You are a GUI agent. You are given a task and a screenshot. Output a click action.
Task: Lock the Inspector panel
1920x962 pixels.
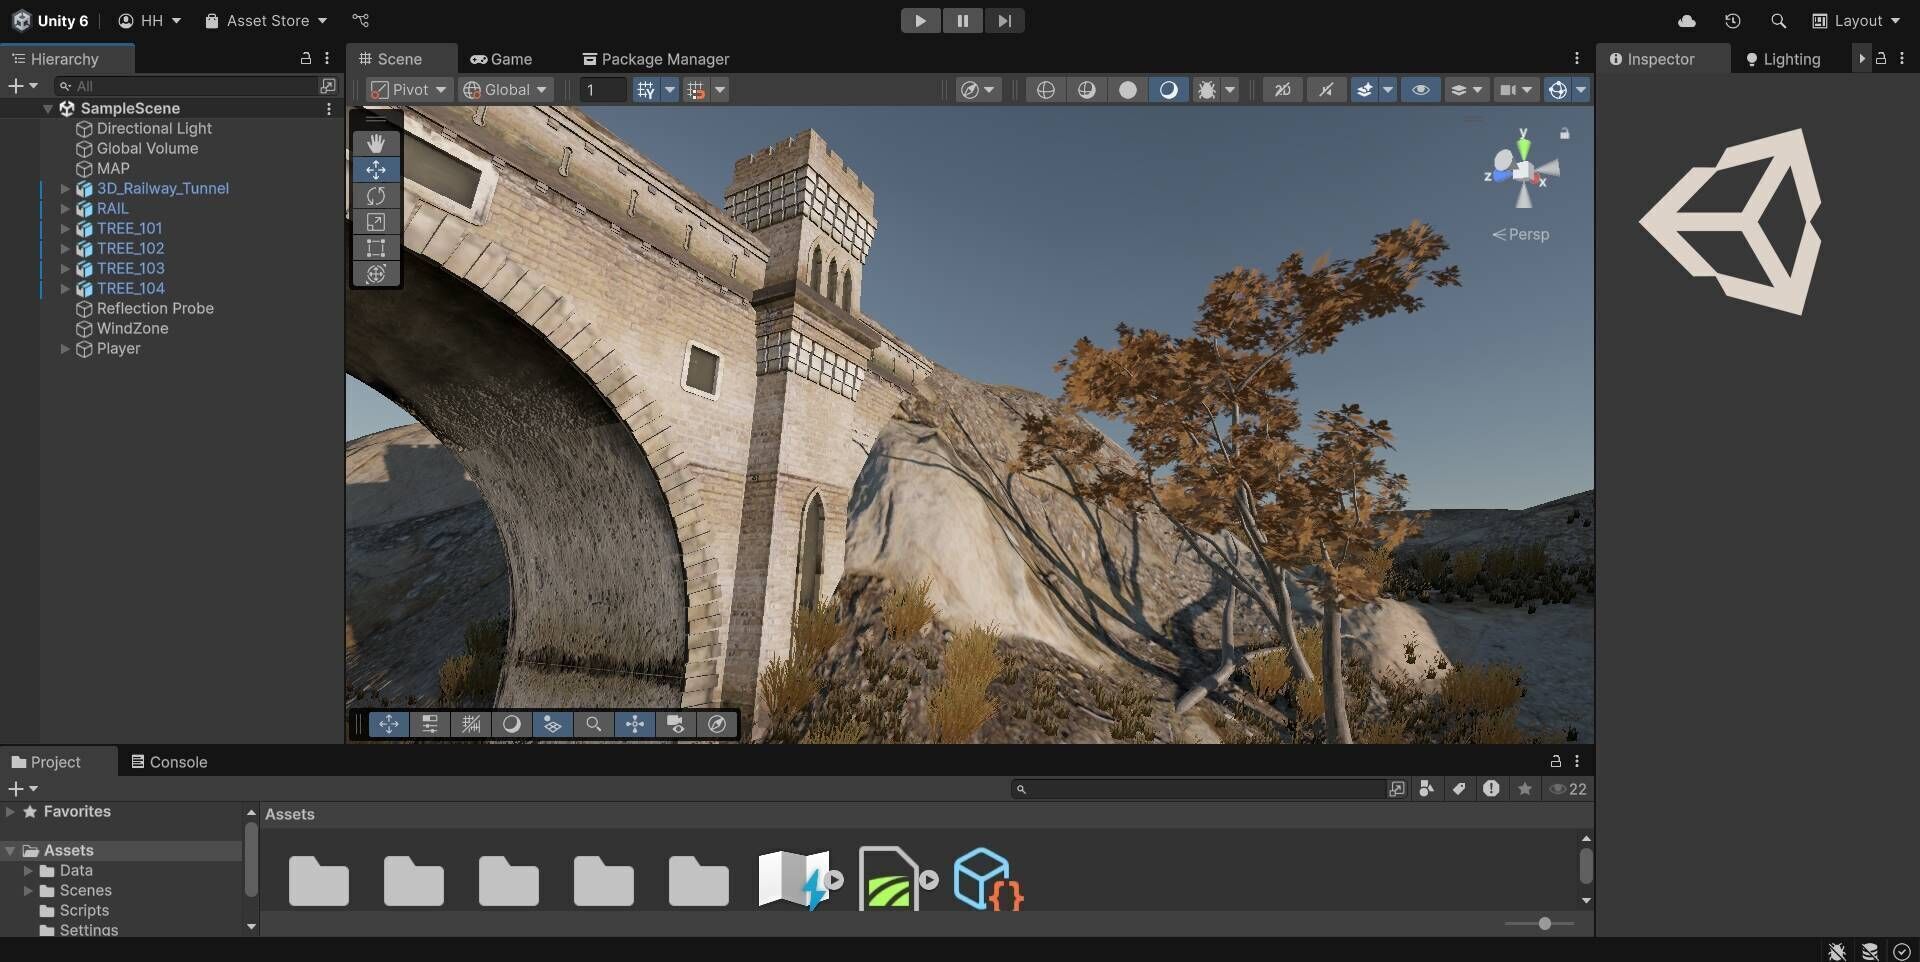(x=1881, y=59)
